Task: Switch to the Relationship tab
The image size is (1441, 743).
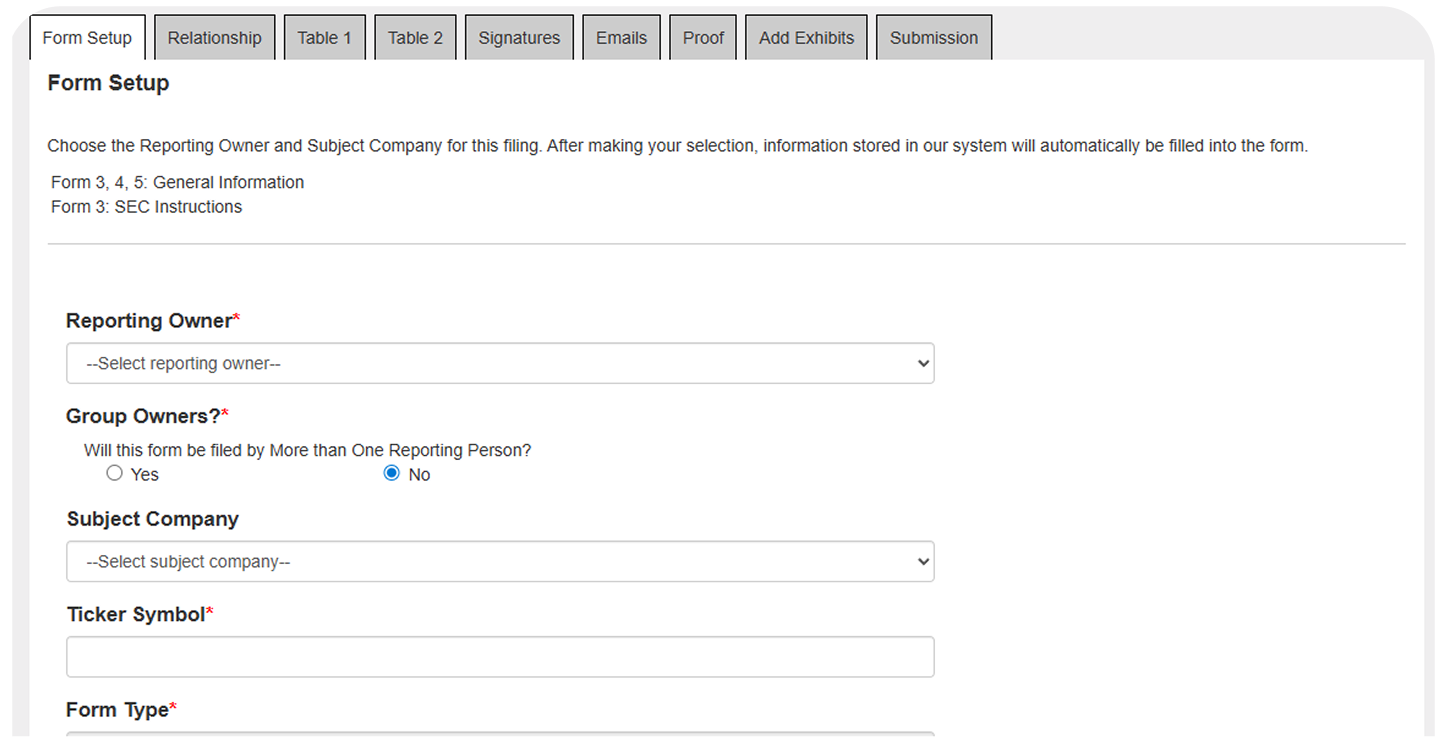Action: tap(214, 38)
